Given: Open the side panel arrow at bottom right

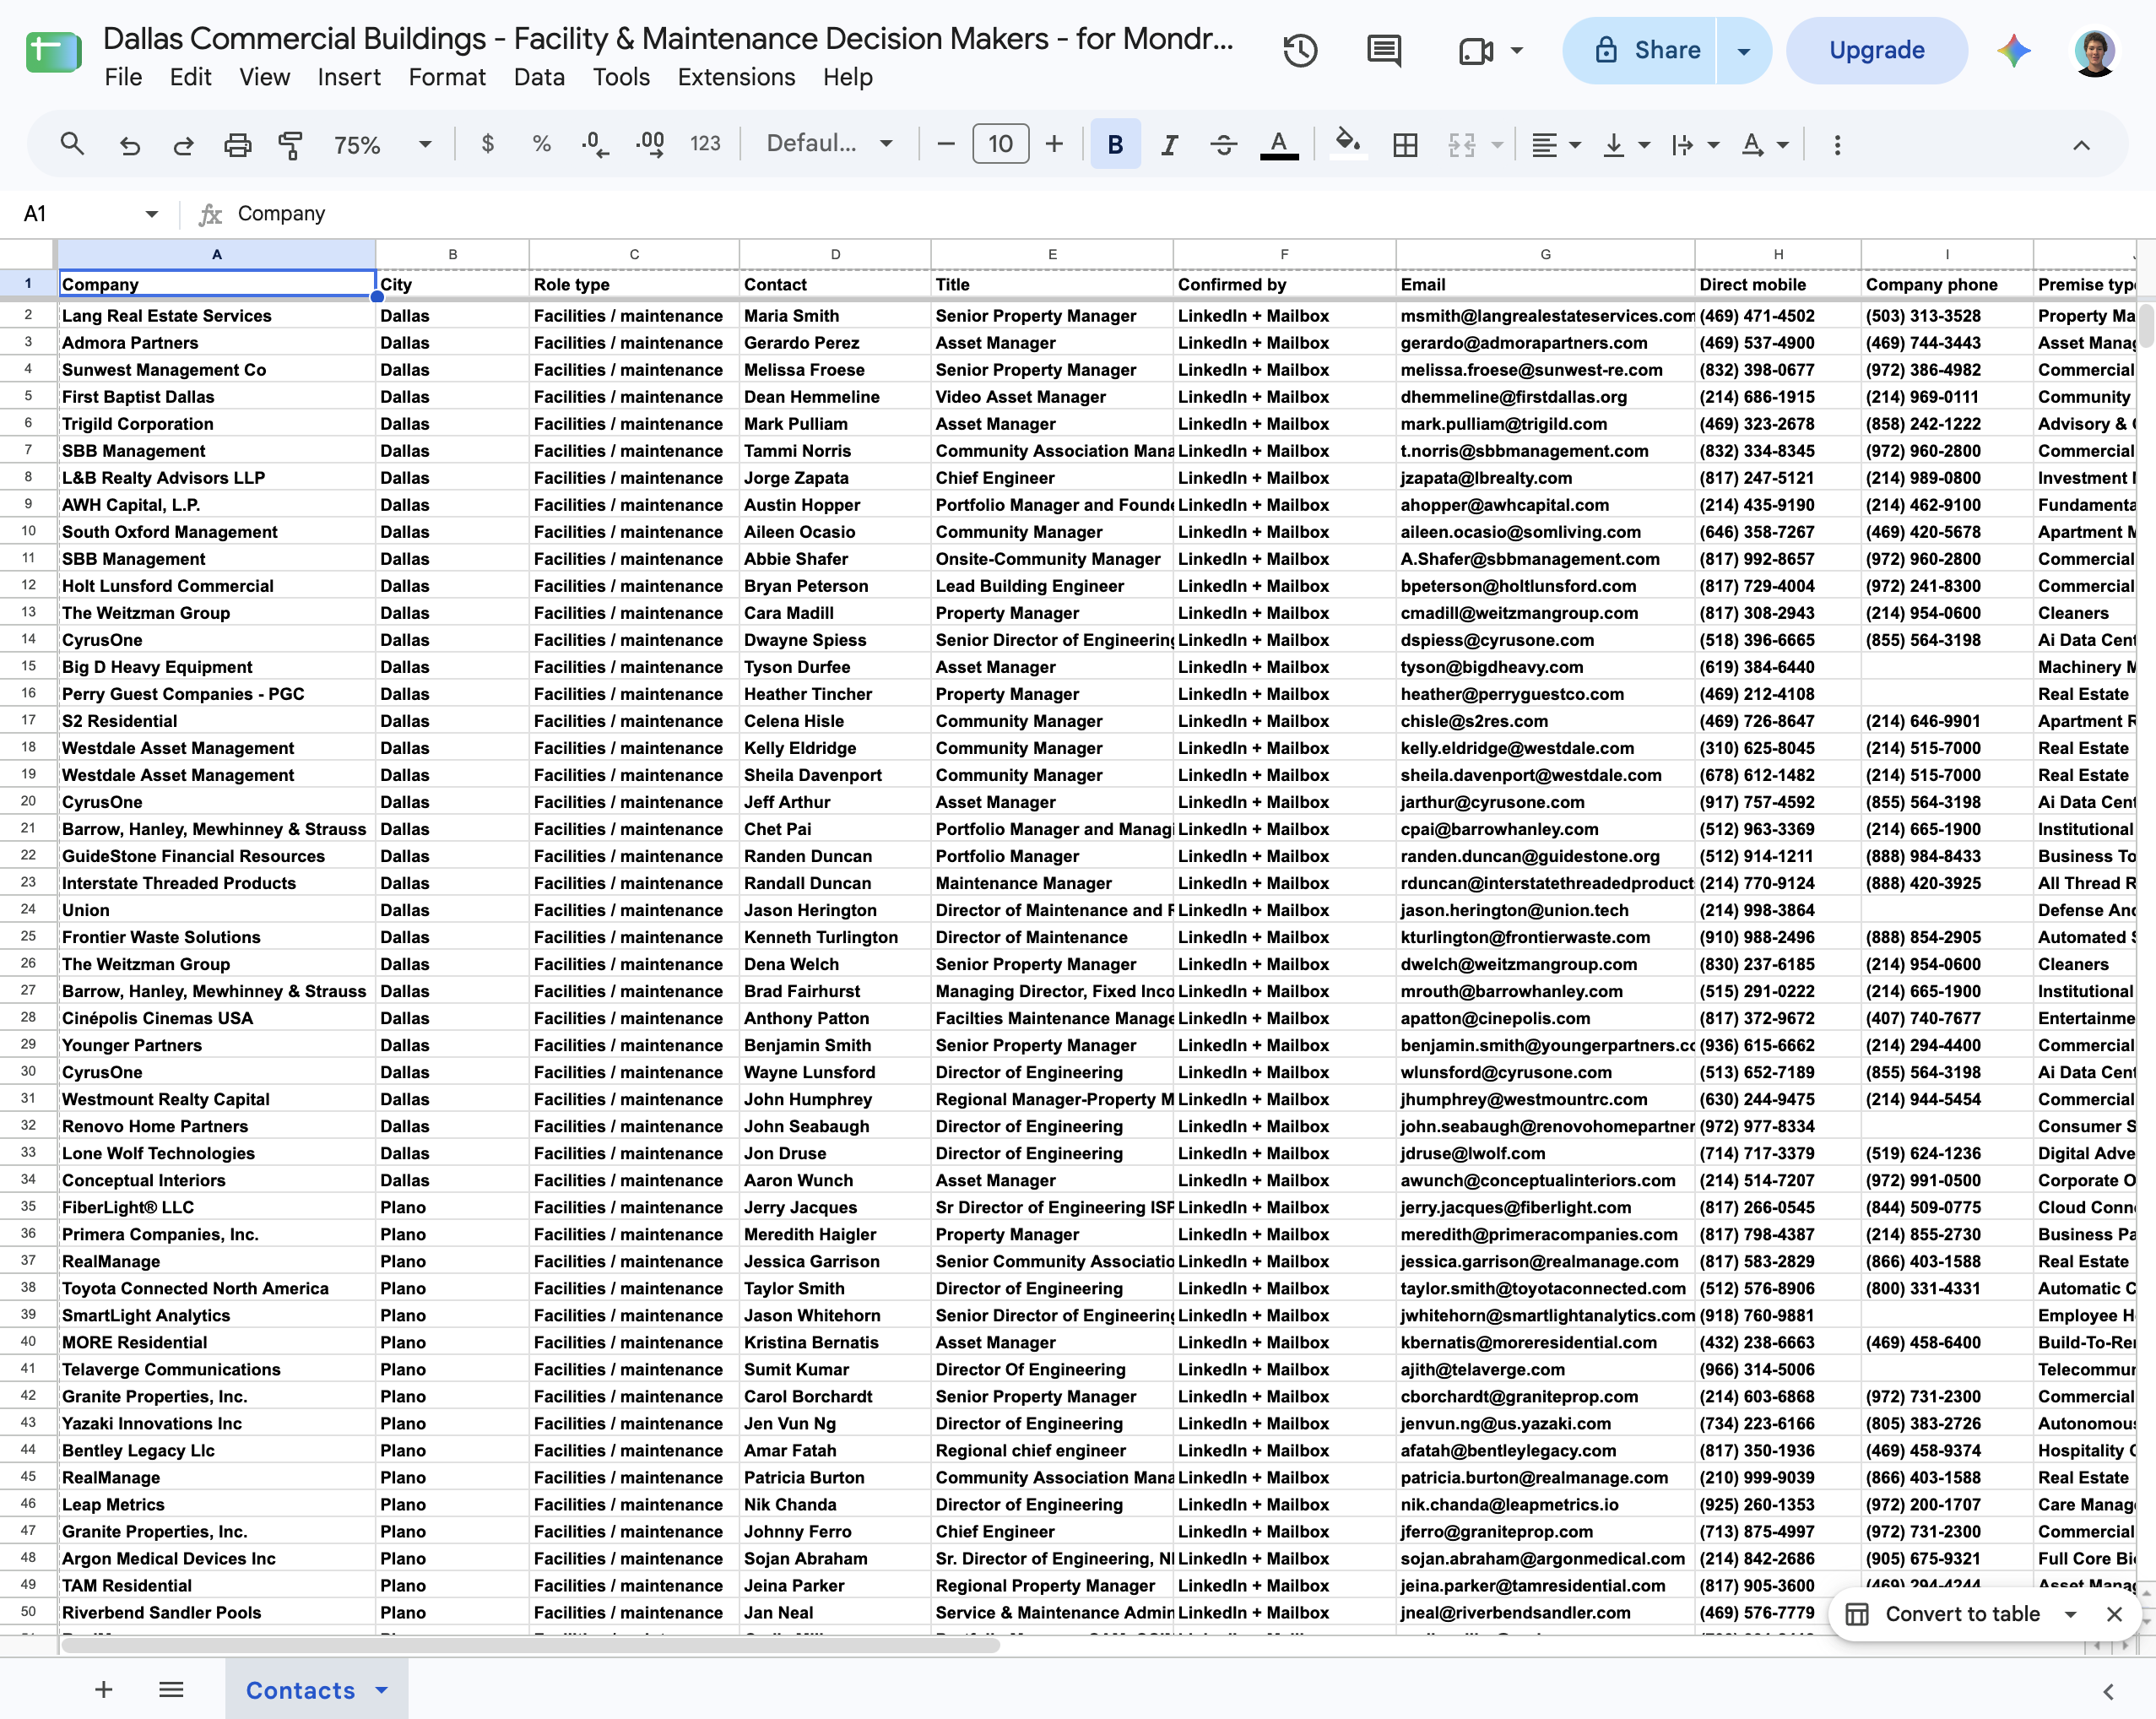Looking at the screenshot, I should pos(2108,1691).
